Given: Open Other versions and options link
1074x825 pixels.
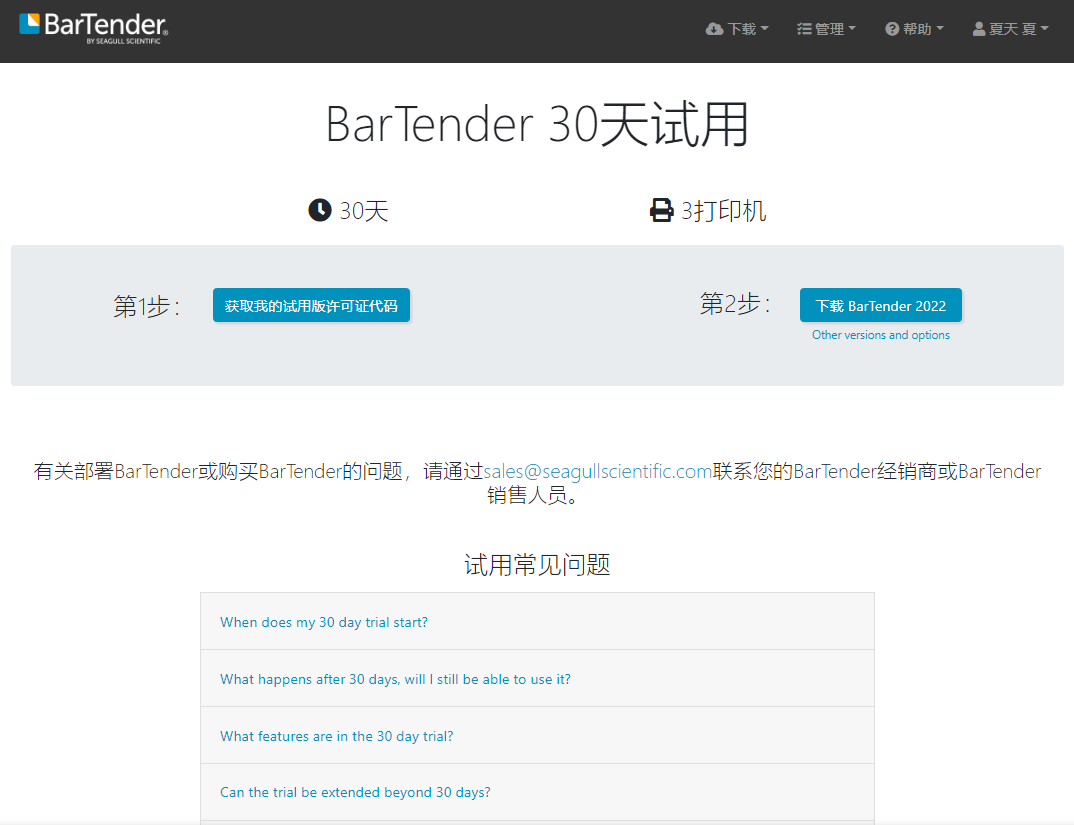Looking at the screenshot, I should (x=881, y=335).
